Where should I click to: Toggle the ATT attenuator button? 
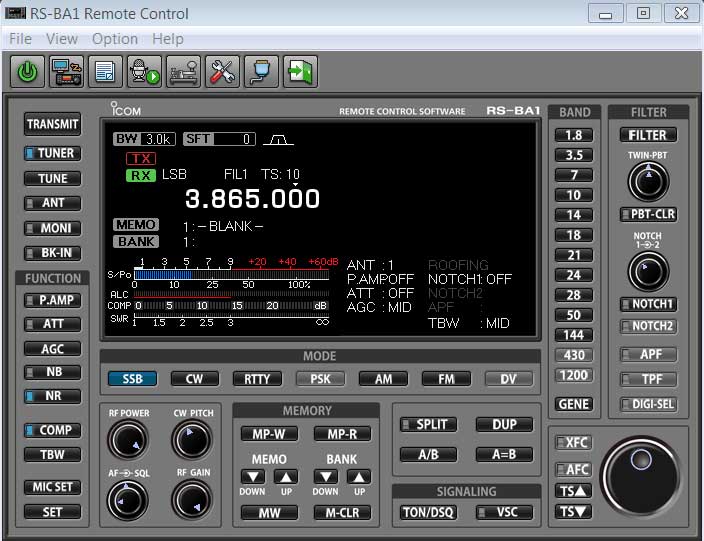(x=53, y=324)
